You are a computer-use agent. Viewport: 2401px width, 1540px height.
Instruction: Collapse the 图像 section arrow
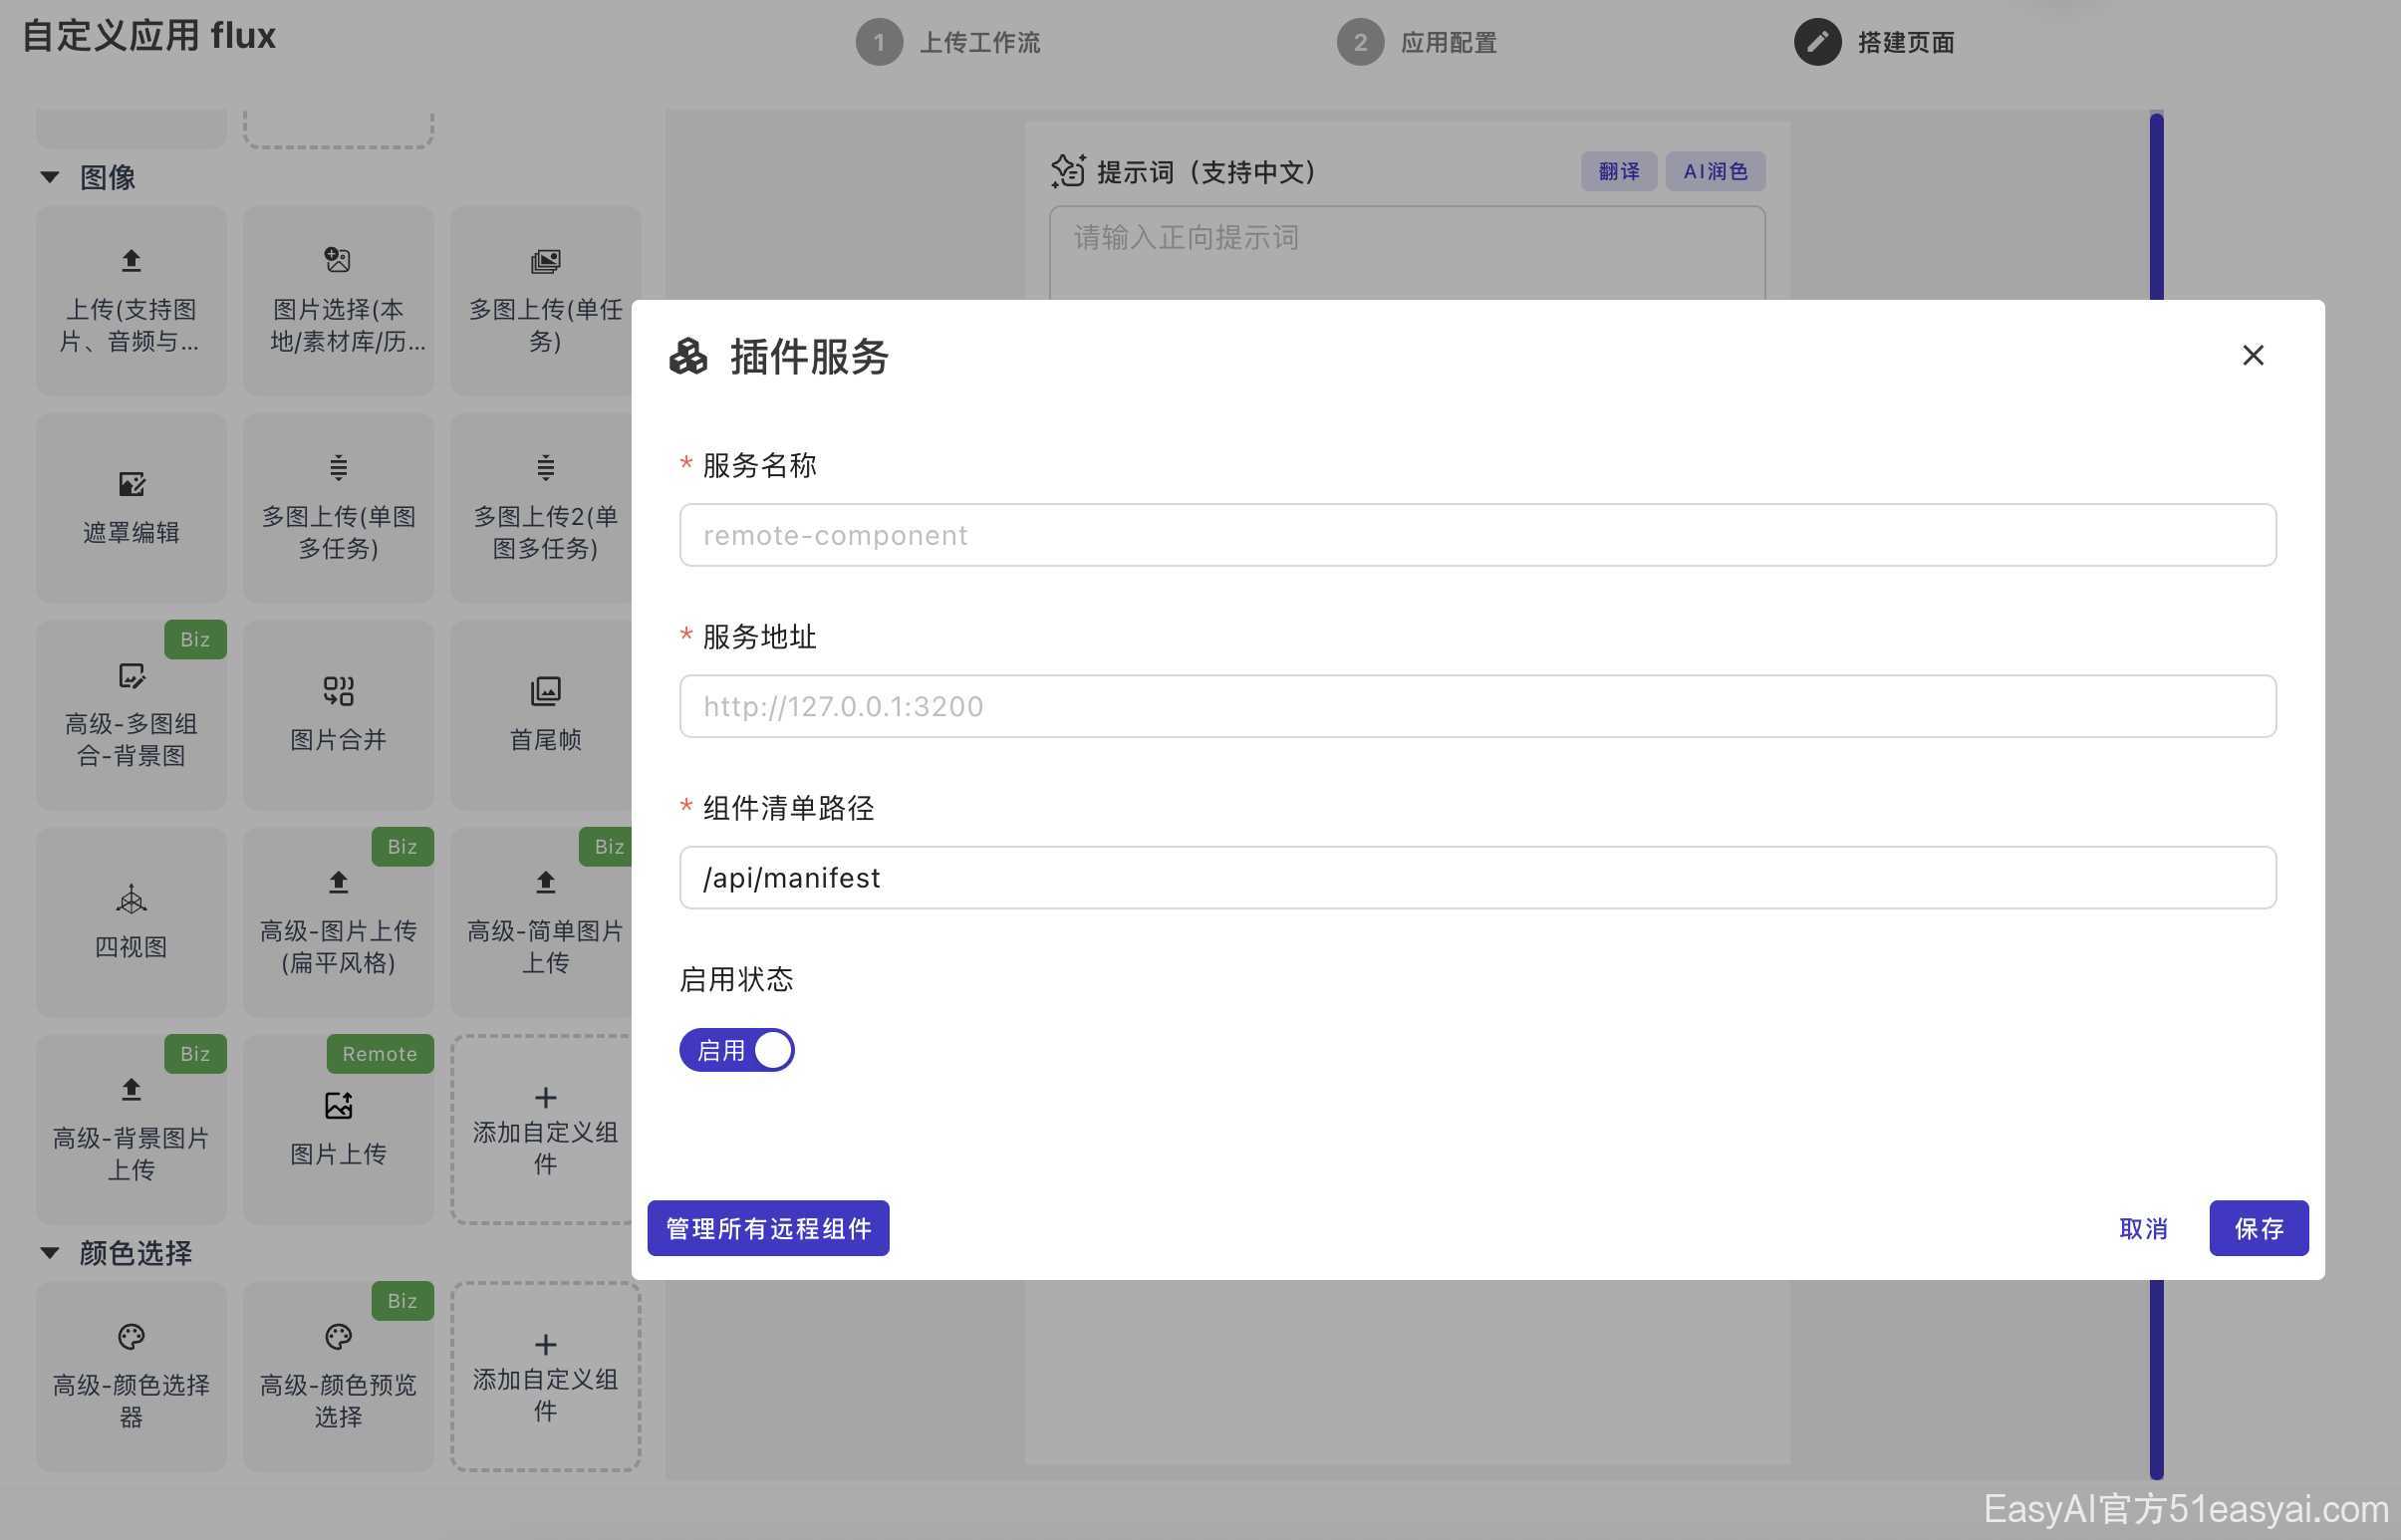tap(49, 178)
